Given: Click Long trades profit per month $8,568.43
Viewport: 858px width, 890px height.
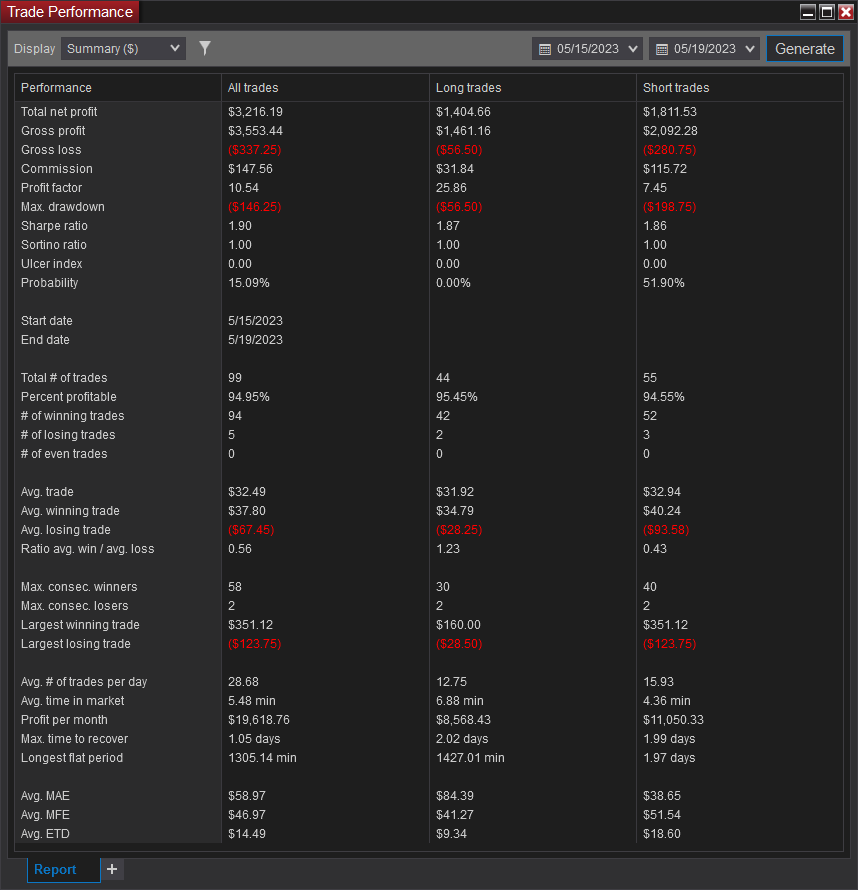Looking at the screenshot, I should click(463, 720).
